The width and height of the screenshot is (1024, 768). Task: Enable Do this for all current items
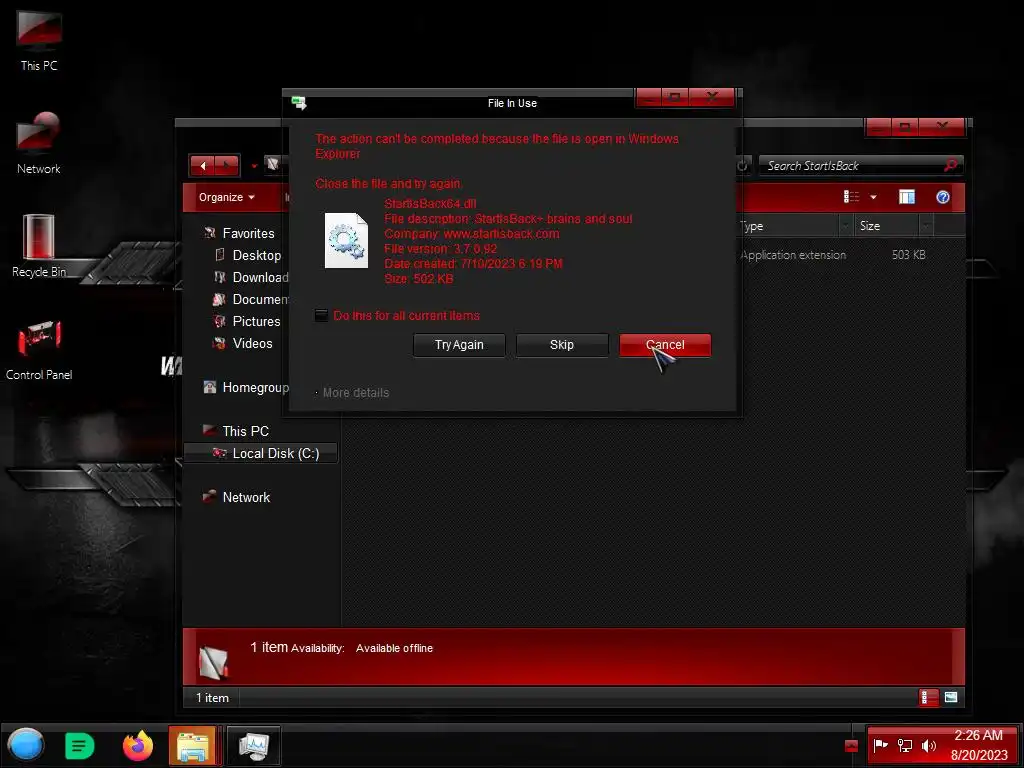[x=321, y=315]
